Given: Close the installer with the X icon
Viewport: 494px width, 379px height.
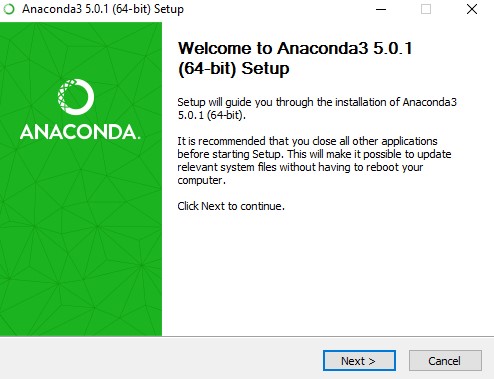Looking at the screenshot, I should point(472,9).
